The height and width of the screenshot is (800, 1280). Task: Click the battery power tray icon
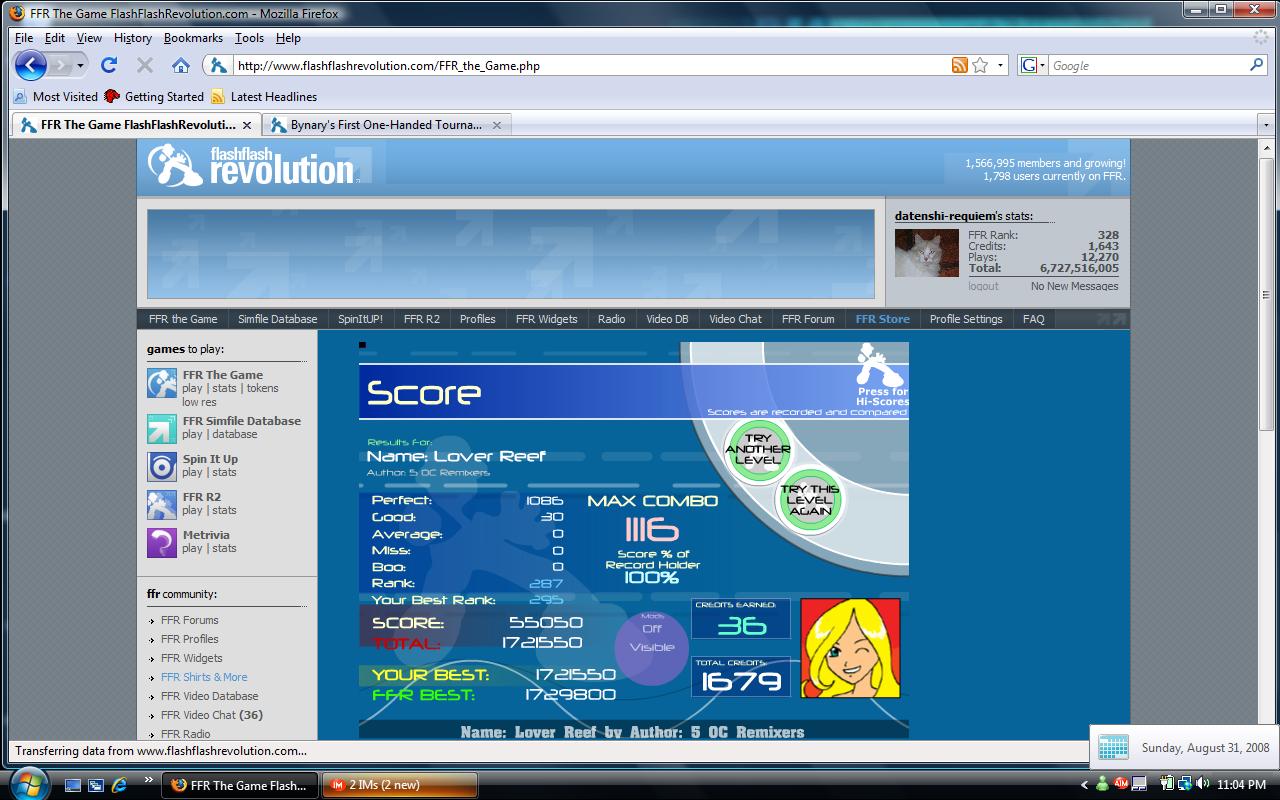coord(1167,784)
